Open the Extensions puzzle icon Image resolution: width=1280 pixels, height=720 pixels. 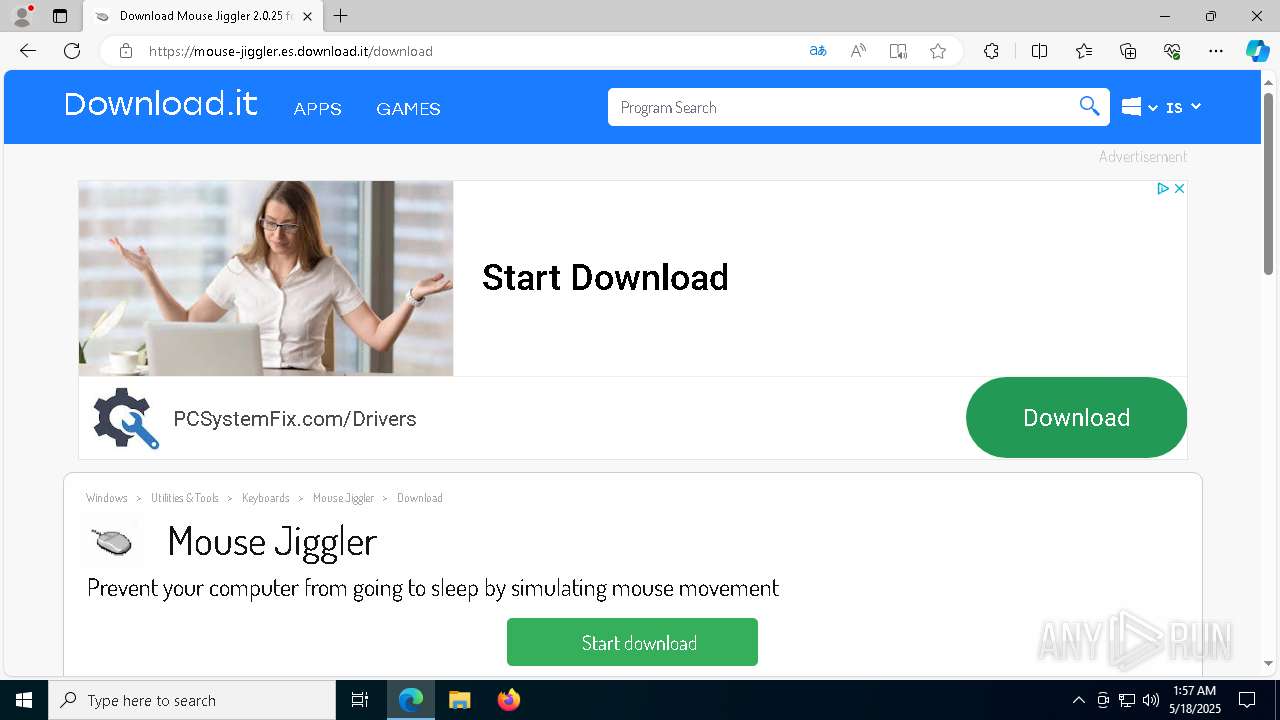coord(991,51)
